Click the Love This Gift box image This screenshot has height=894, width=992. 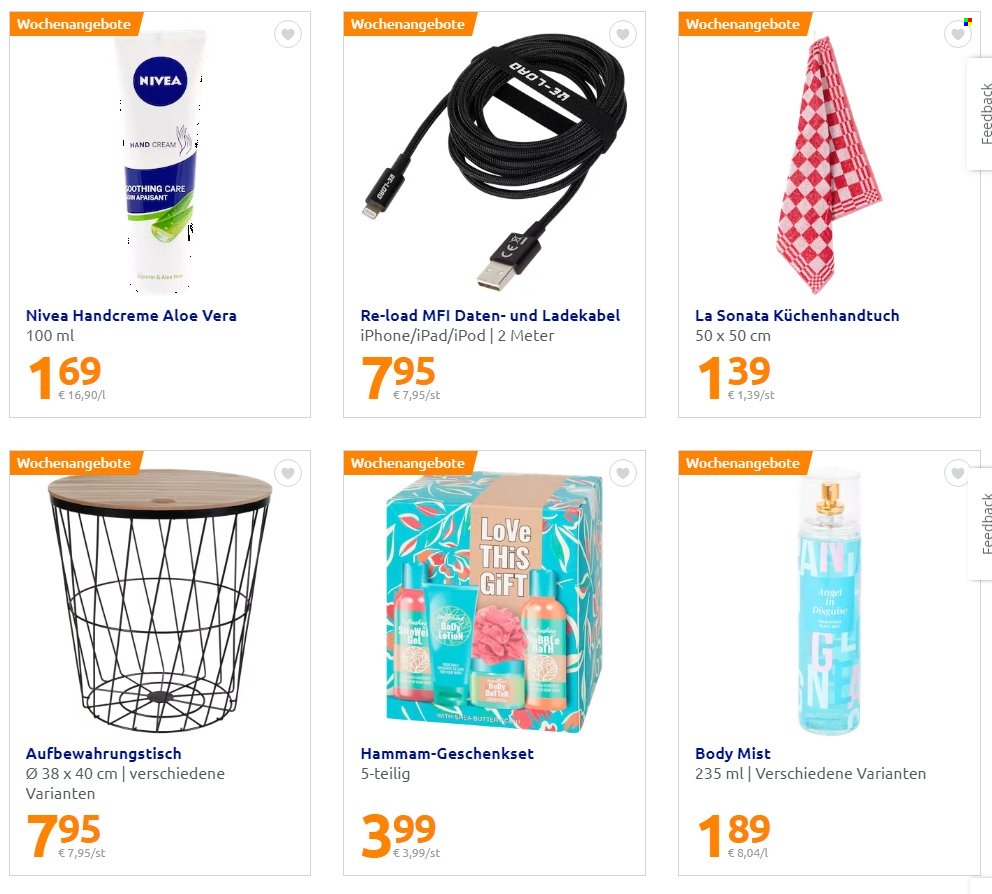tap(494, 602)
